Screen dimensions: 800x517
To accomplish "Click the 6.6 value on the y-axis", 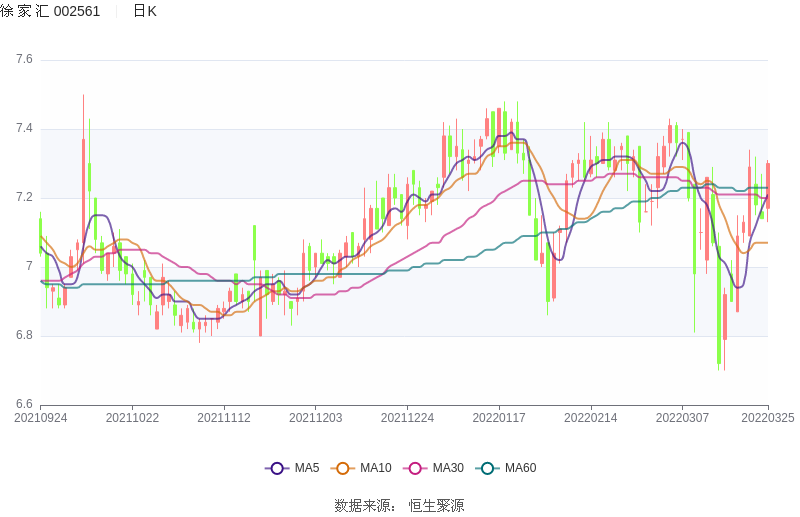I will click(x=23, y=404).
